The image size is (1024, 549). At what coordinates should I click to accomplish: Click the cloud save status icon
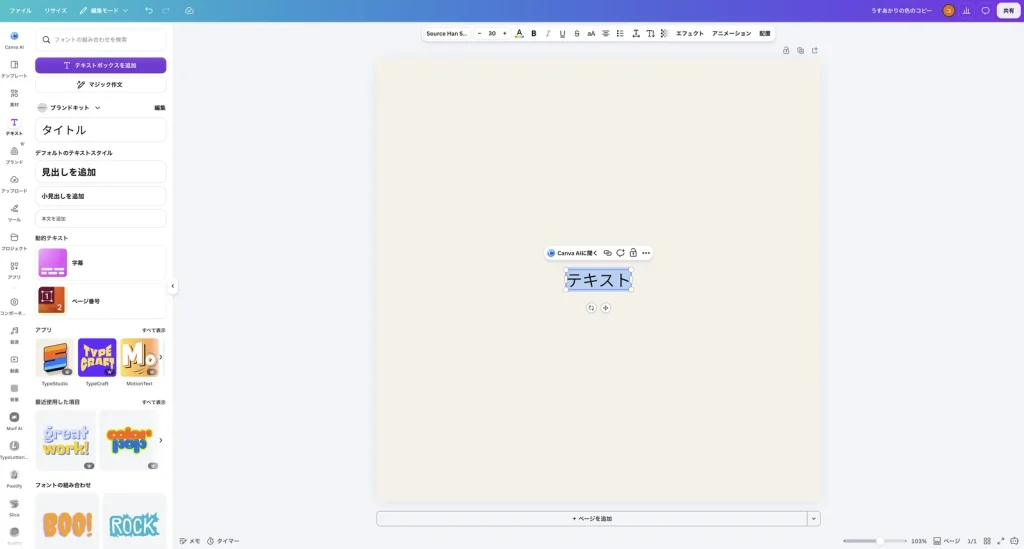(x=189, y=10)
